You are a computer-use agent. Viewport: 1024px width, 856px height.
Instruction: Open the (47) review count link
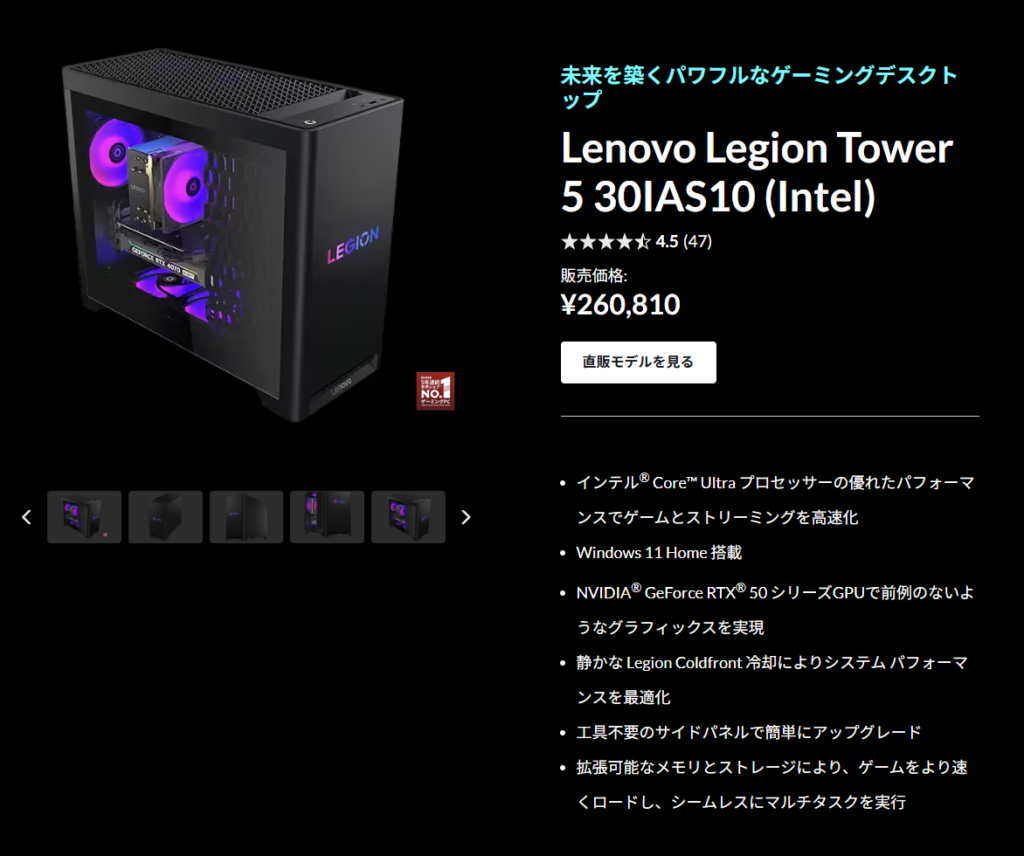[697, 242]
